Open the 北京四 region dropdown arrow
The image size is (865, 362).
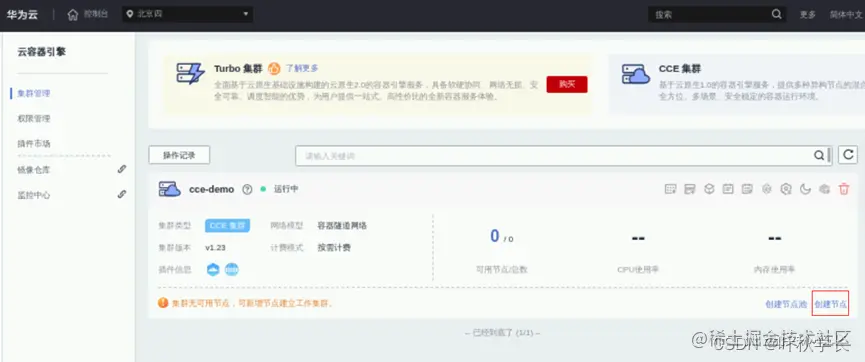(245, 14)
